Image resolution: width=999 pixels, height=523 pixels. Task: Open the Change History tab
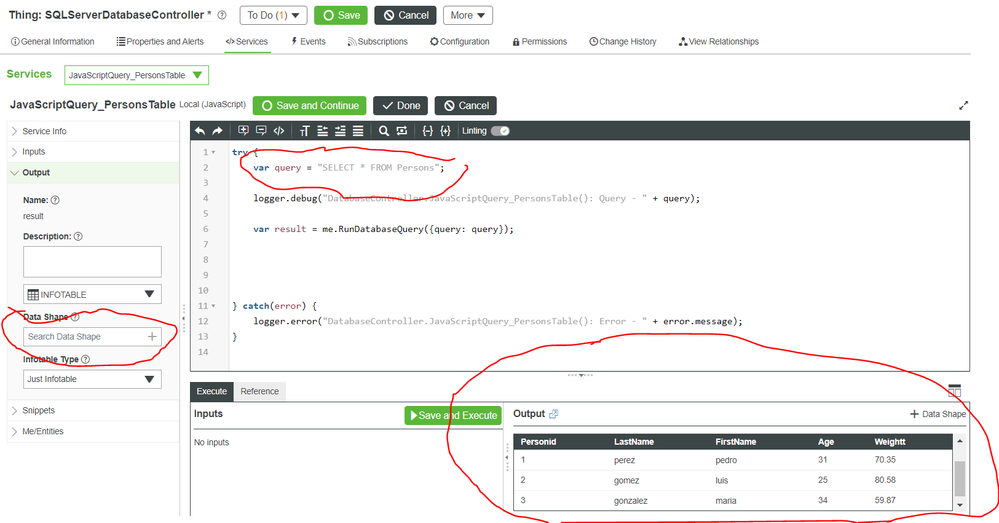click(x=622, y=41)
